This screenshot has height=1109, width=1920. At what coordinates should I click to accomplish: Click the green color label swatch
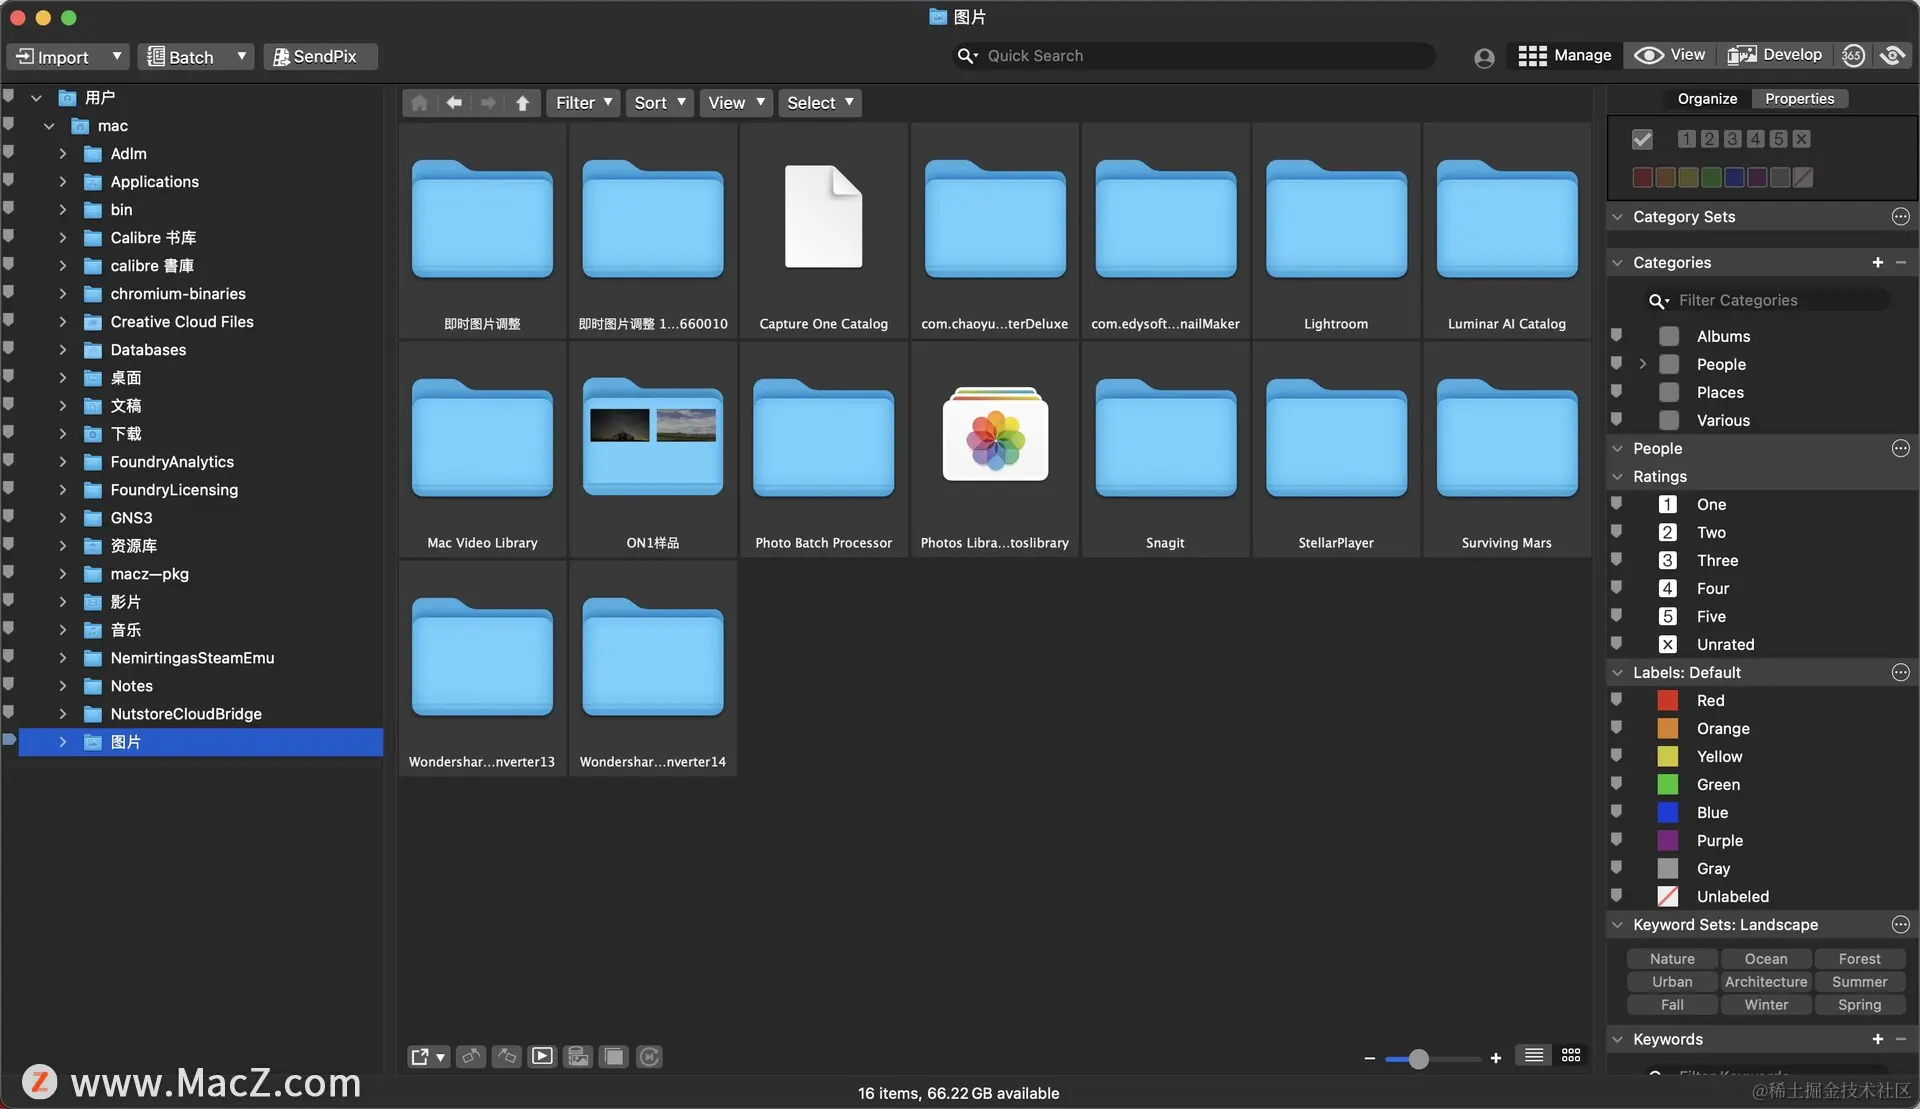click(x=1711, y=177)
